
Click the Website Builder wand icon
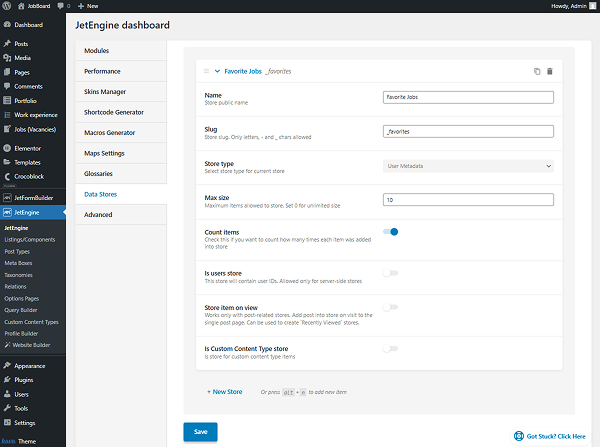point(7,345)
